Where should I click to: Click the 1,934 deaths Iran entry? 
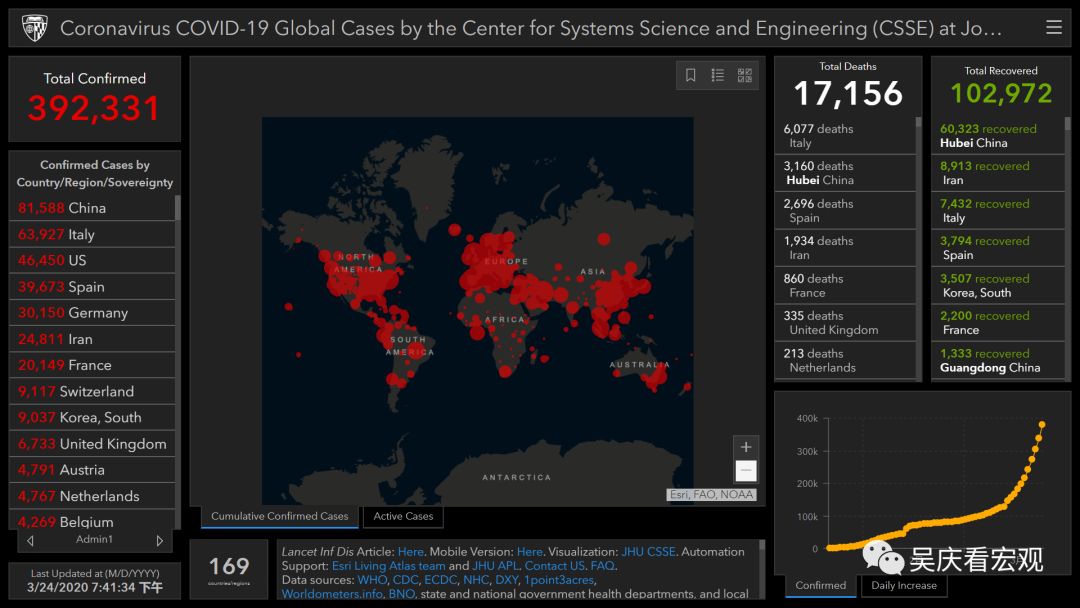(845, 248)
